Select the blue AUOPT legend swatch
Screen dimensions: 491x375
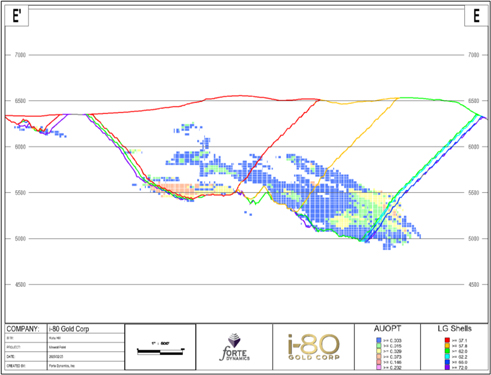[378, 340]
